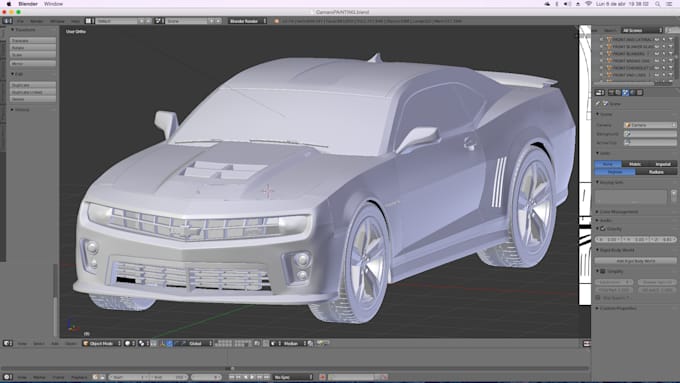Expand the second outliner object row
This screenshot has width=680, height=383.
click(x=602, y=47)
